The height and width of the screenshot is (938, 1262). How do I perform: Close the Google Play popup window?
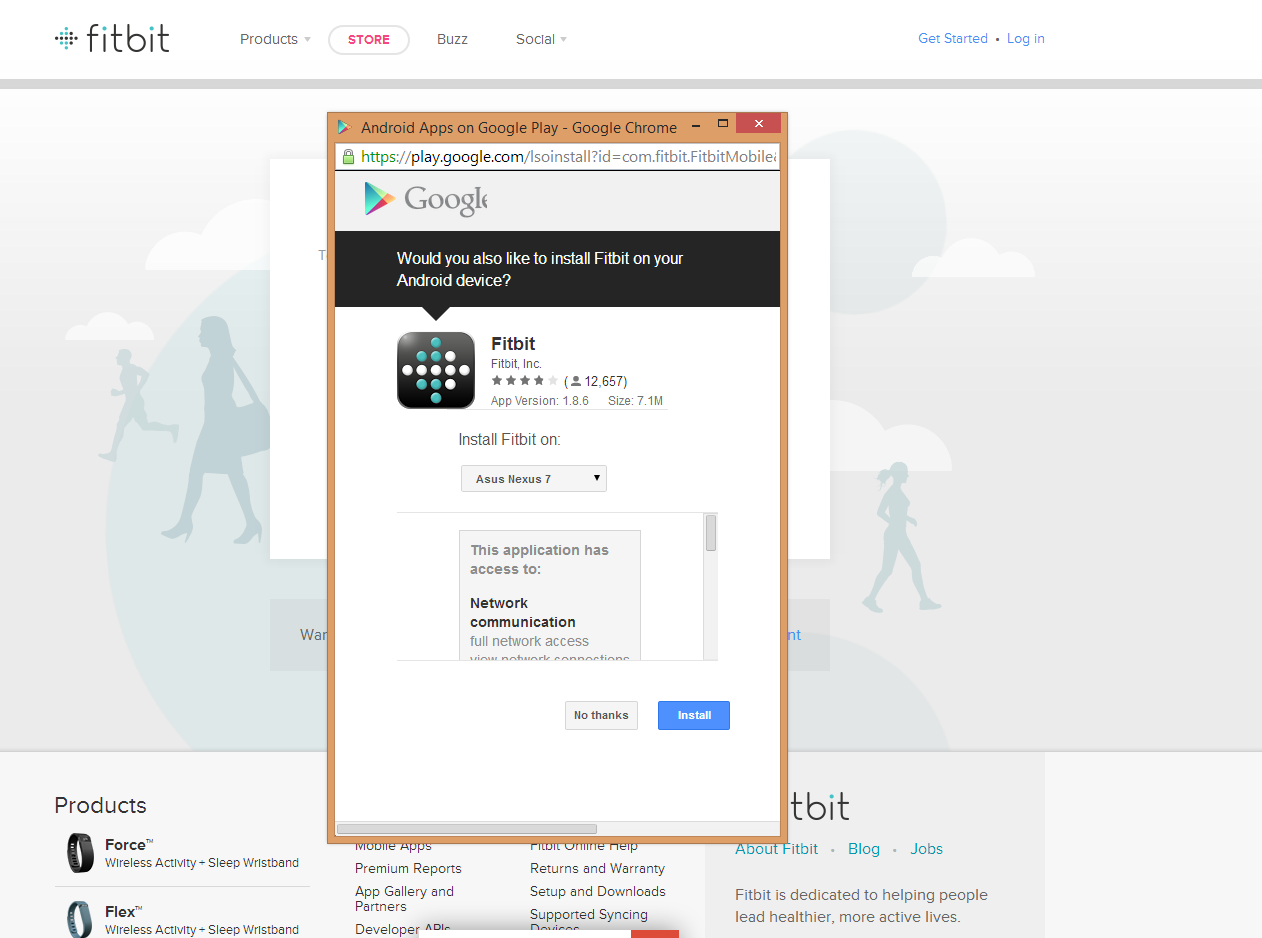coord(758,124)
